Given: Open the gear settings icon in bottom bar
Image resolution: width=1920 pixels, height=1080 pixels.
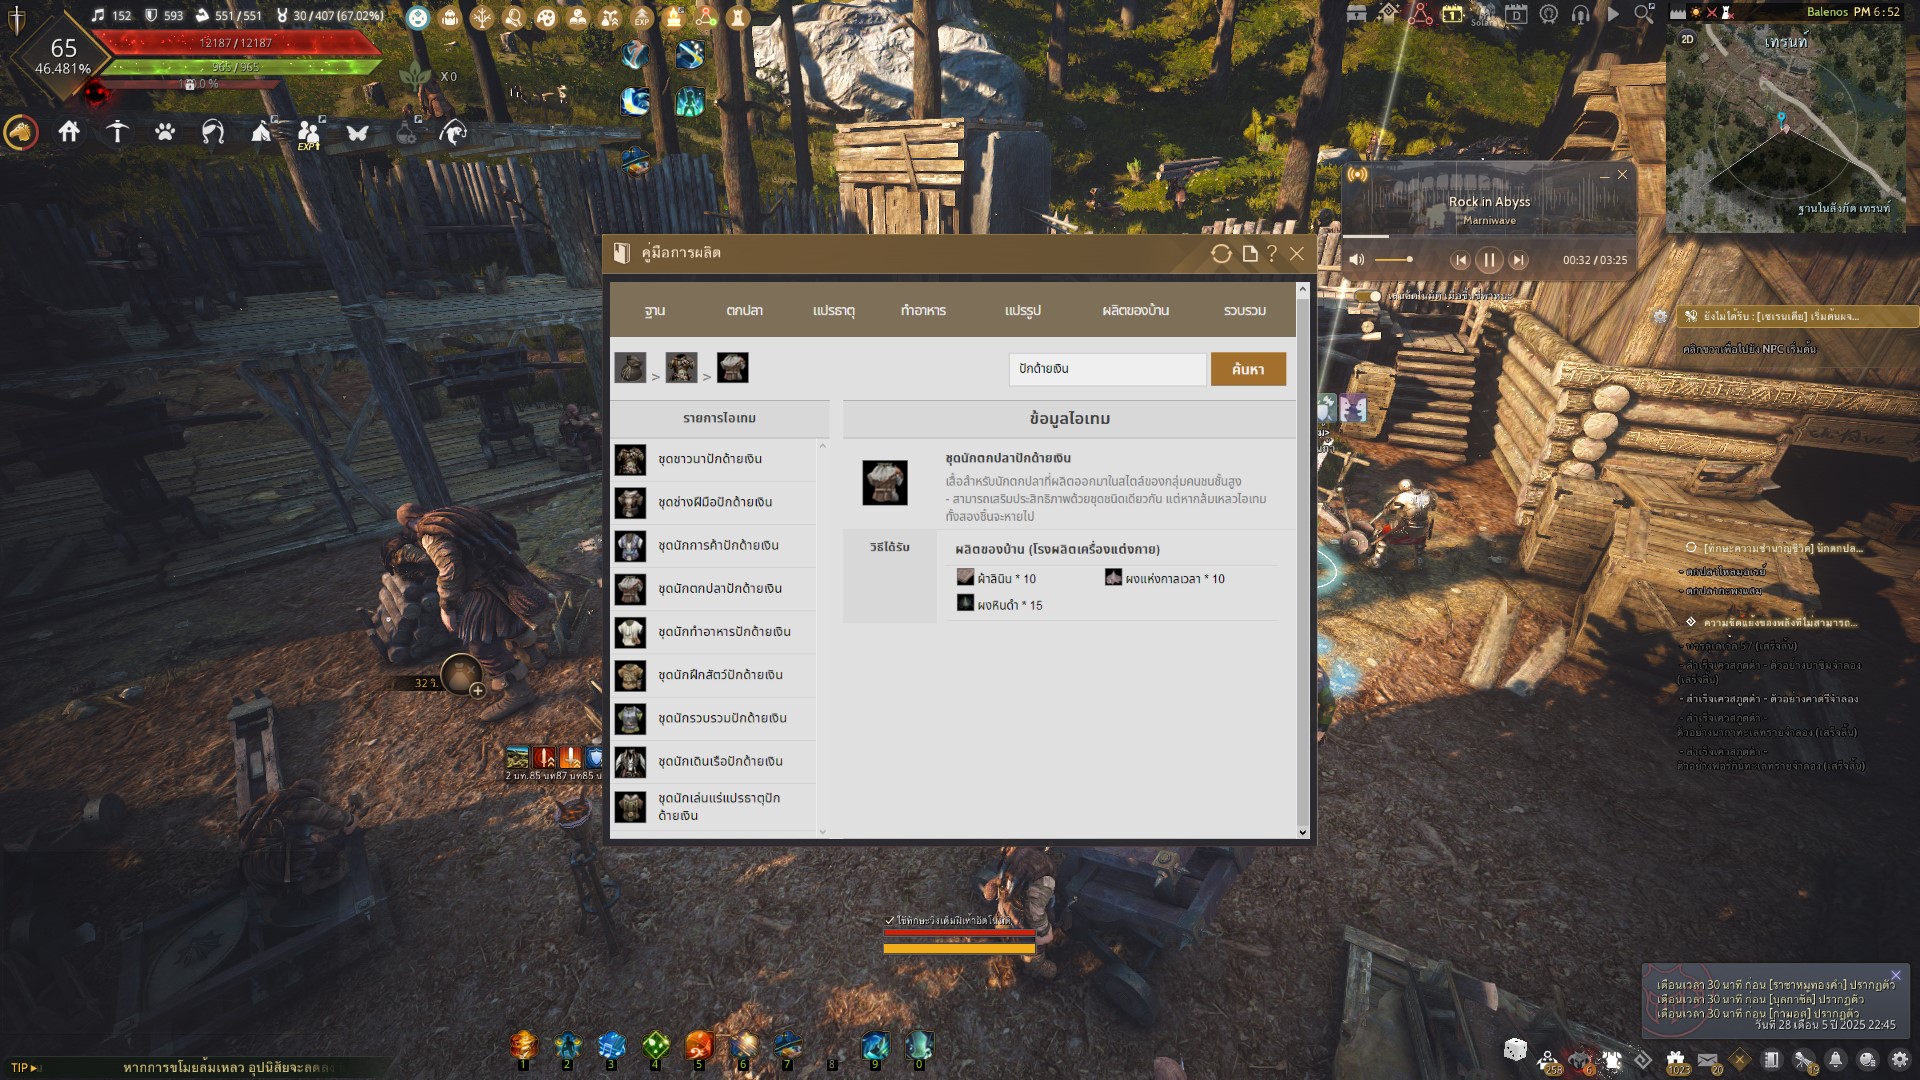Looking at the screenshot, I should 1899,1060.
